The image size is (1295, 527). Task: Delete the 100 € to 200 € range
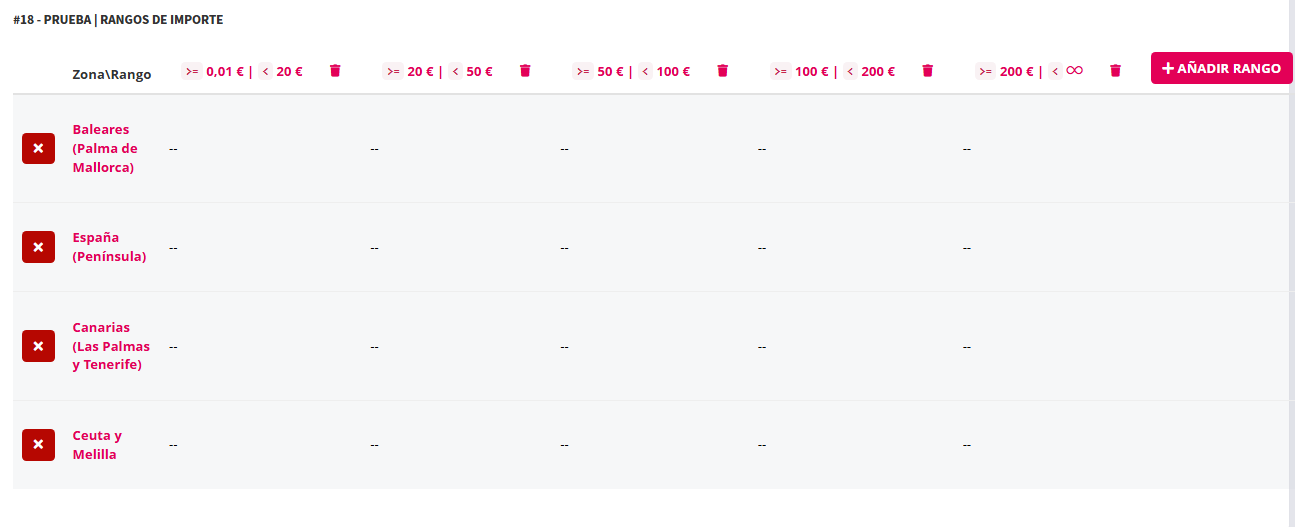(928, 71)
